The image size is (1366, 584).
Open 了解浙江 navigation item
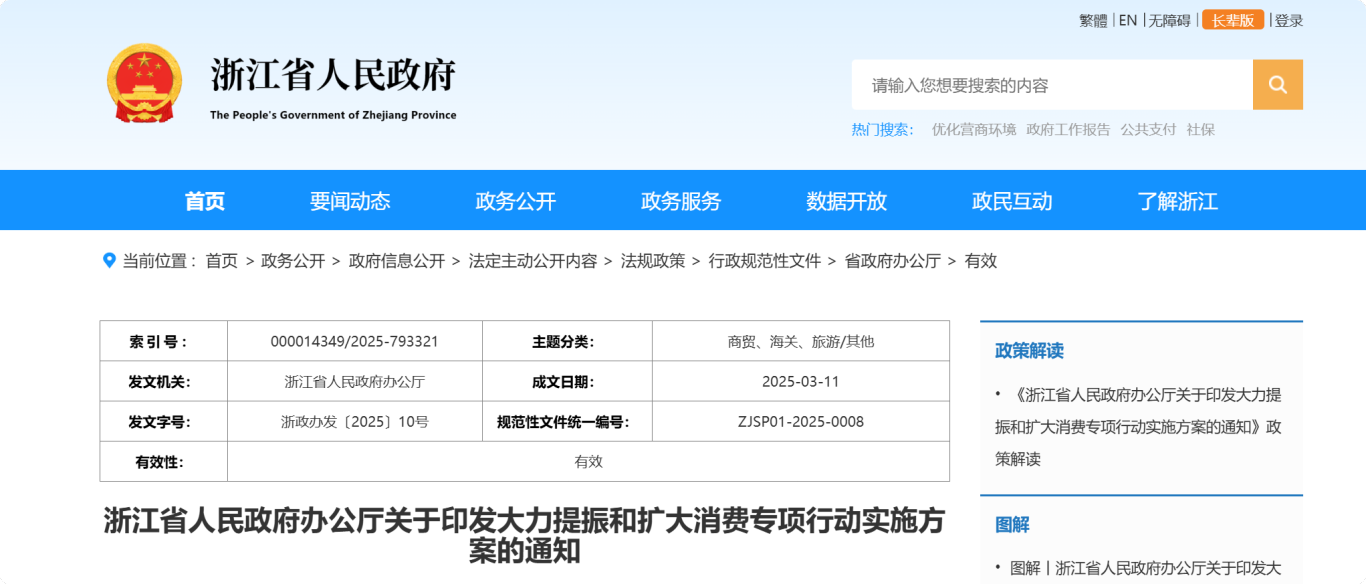click(x=1178, y=201)
